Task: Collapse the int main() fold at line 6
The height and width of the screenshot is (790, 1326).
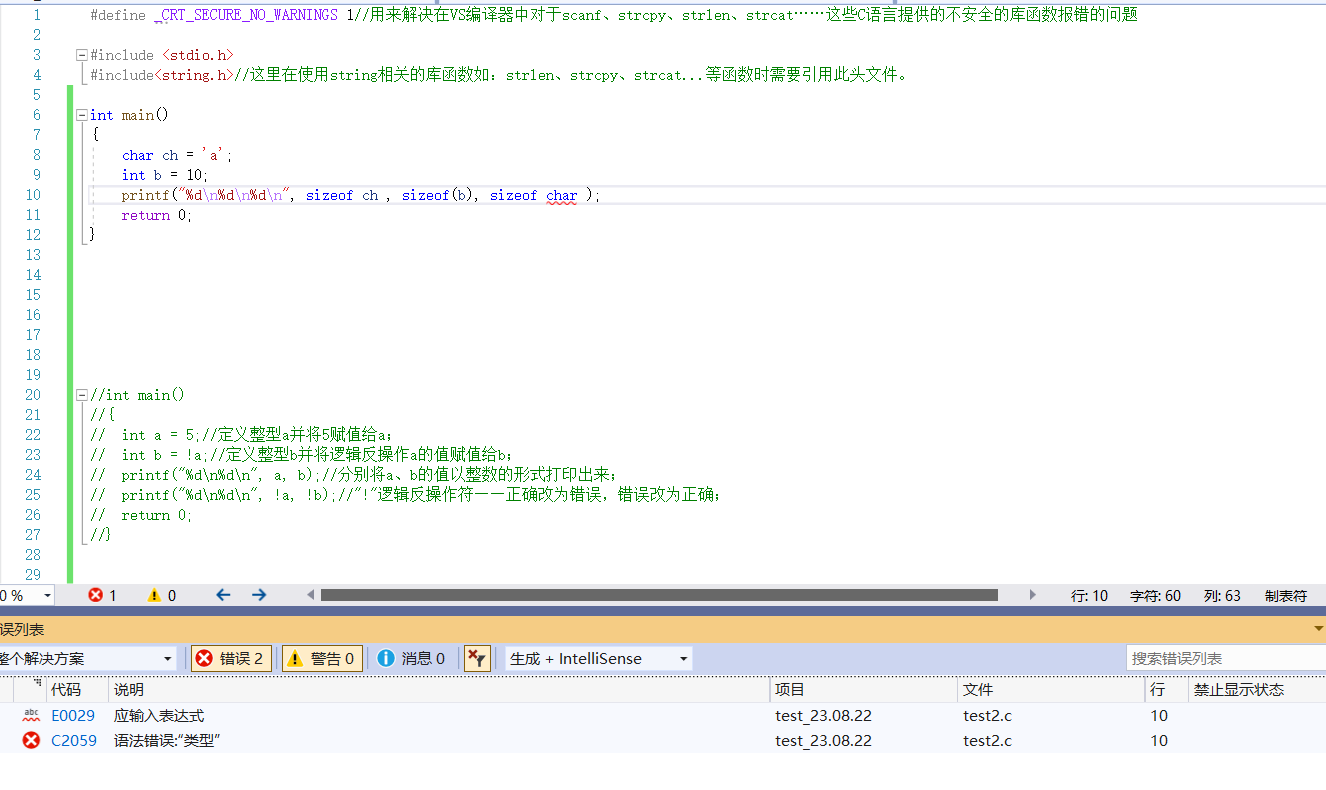Action: tap(82, 115)
